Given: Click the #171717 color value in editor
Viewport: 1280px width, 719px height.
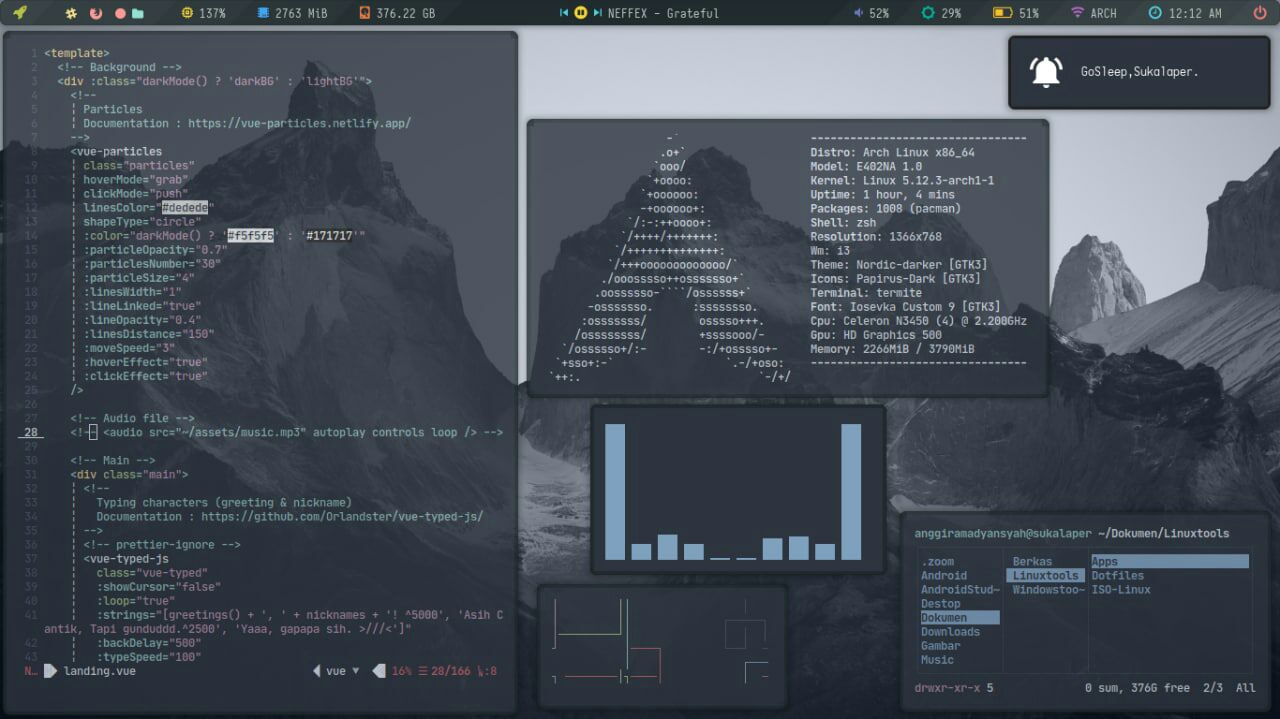Looking at the screenshot, I should (x=330, y=236).
